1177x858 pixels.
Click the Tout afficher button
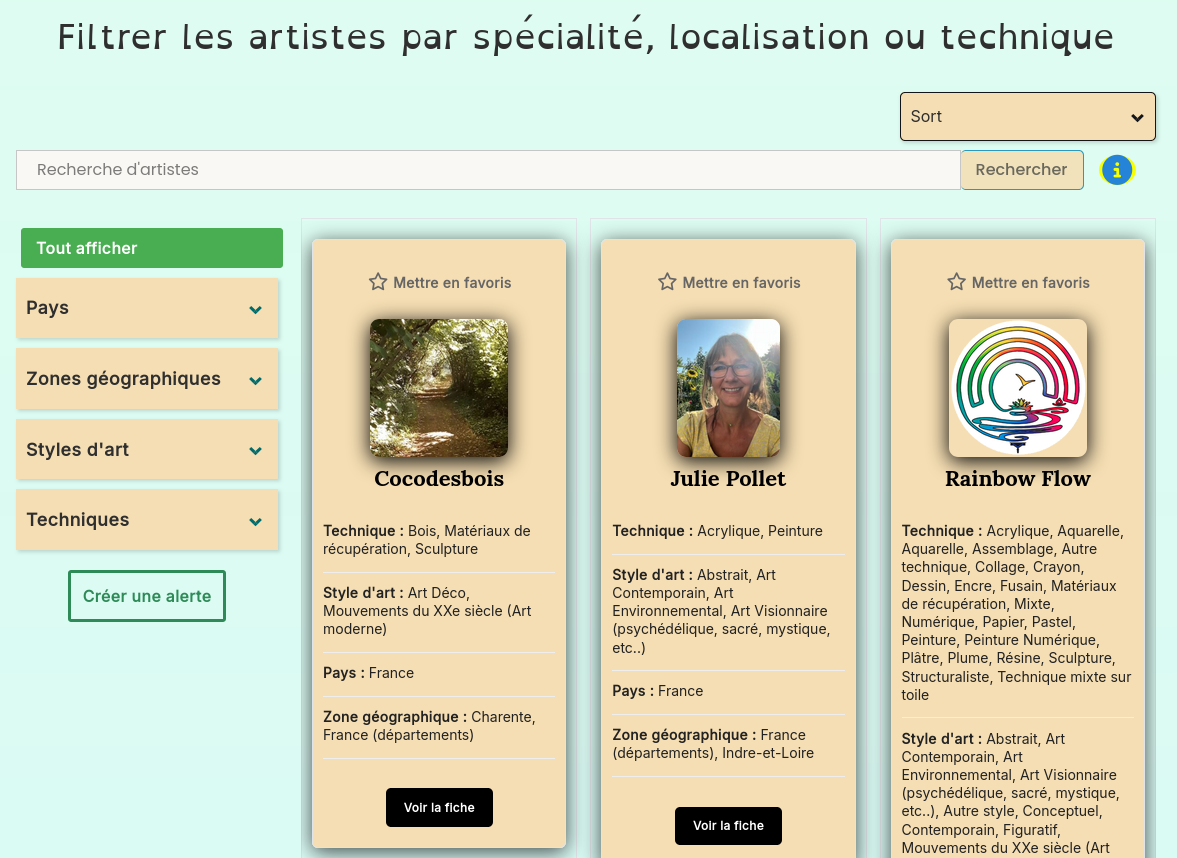(x=152, y=248)
